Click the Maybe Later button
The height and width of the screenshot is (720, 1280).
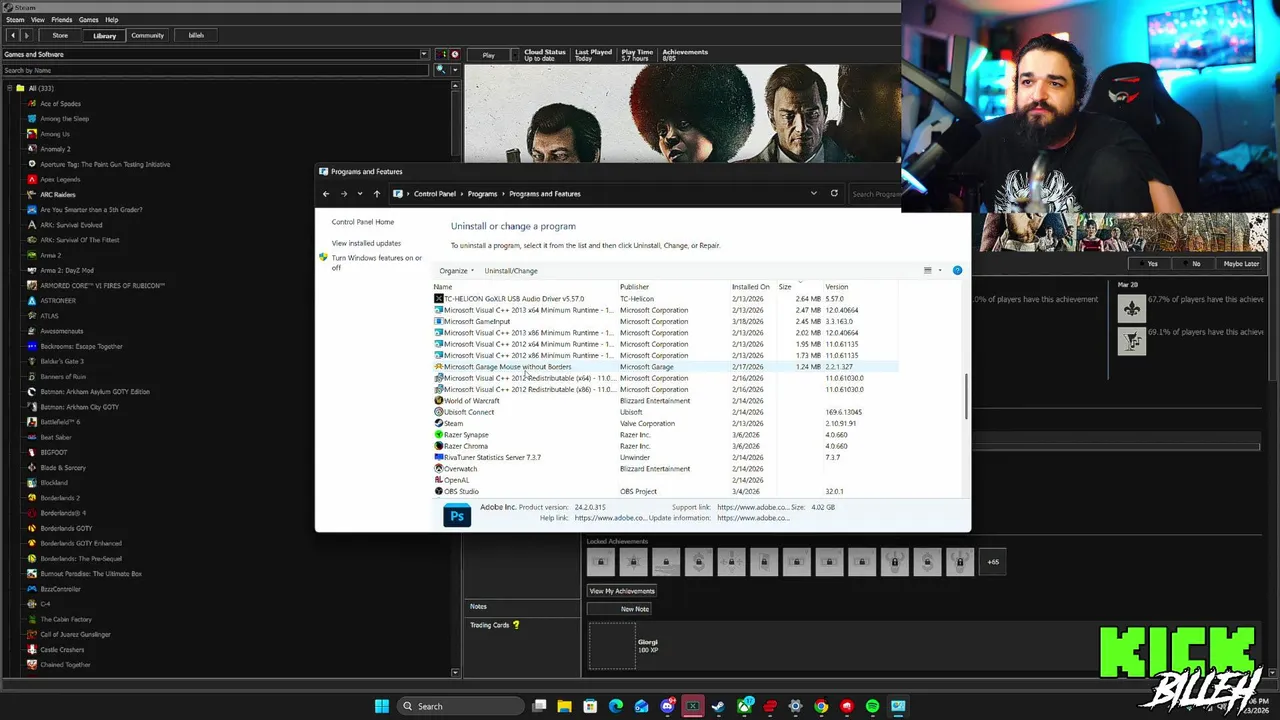[1241, 264]
